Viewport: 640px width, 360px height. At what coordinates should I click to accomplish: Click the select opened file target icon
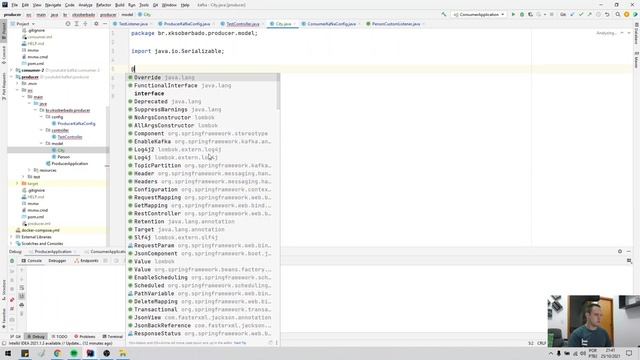pyautogui.click(x=68, y=24)
